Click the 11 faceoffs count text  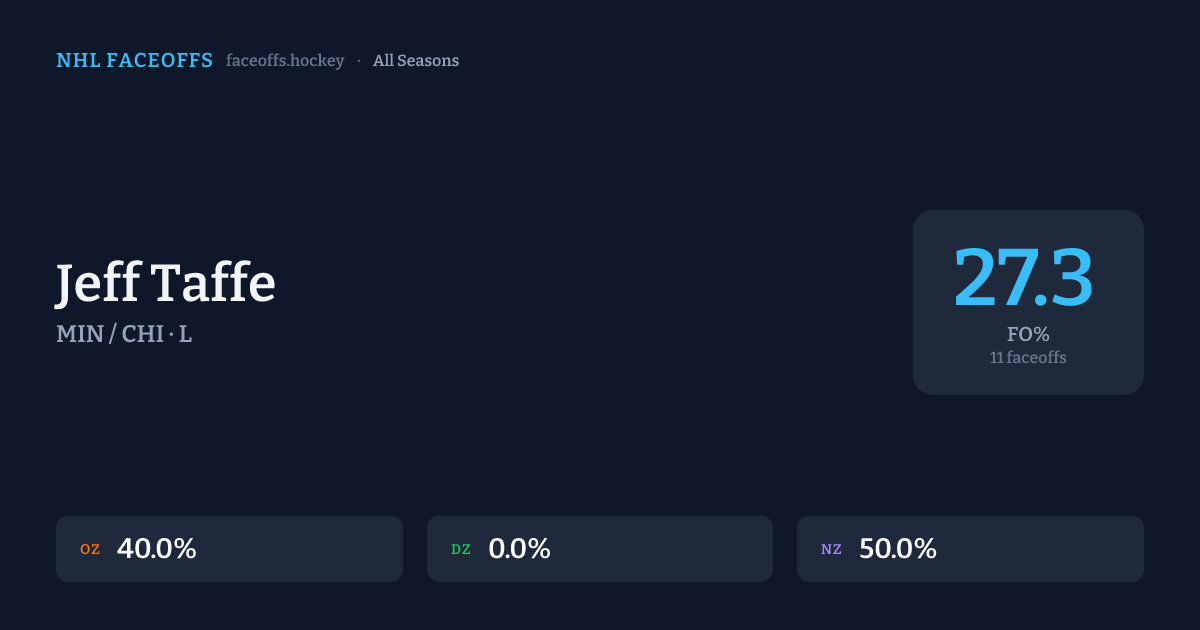[1028, 357]
